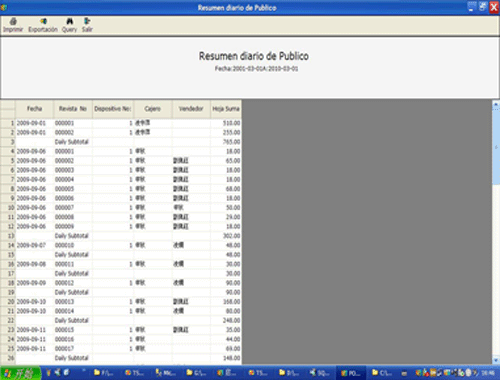
Task: Launch the Query binoculars tool
Action: tap(69, 25)
